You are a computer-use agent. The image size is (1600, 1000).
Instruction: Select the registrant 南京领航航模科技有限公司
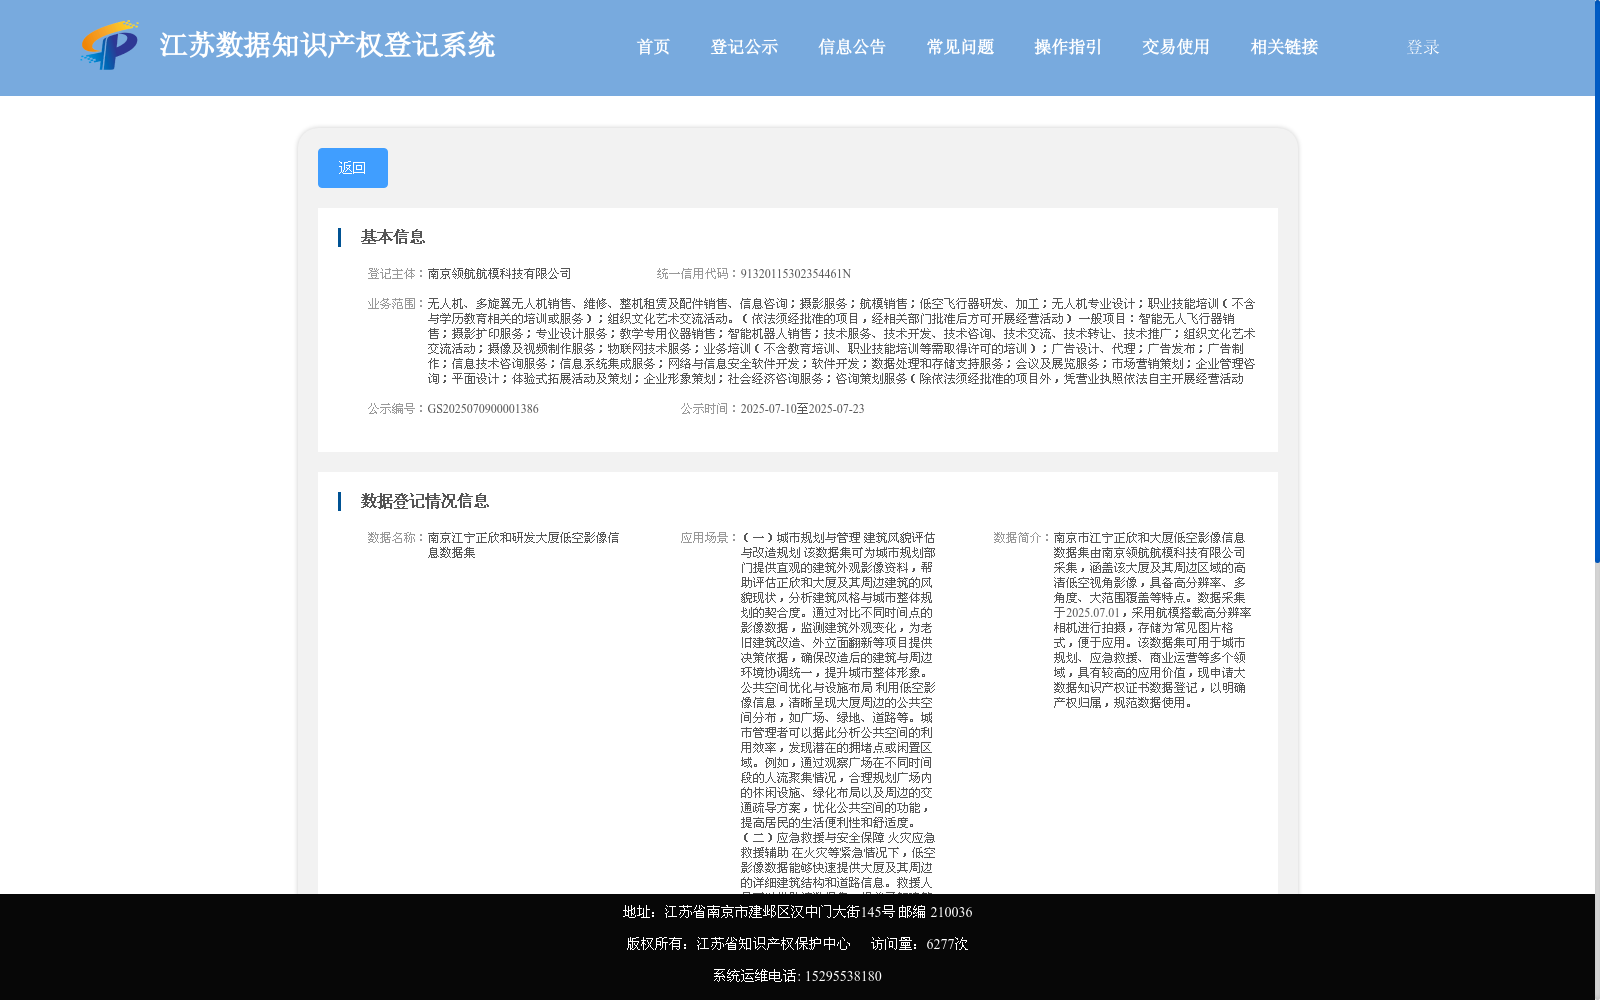pos(499,274)
